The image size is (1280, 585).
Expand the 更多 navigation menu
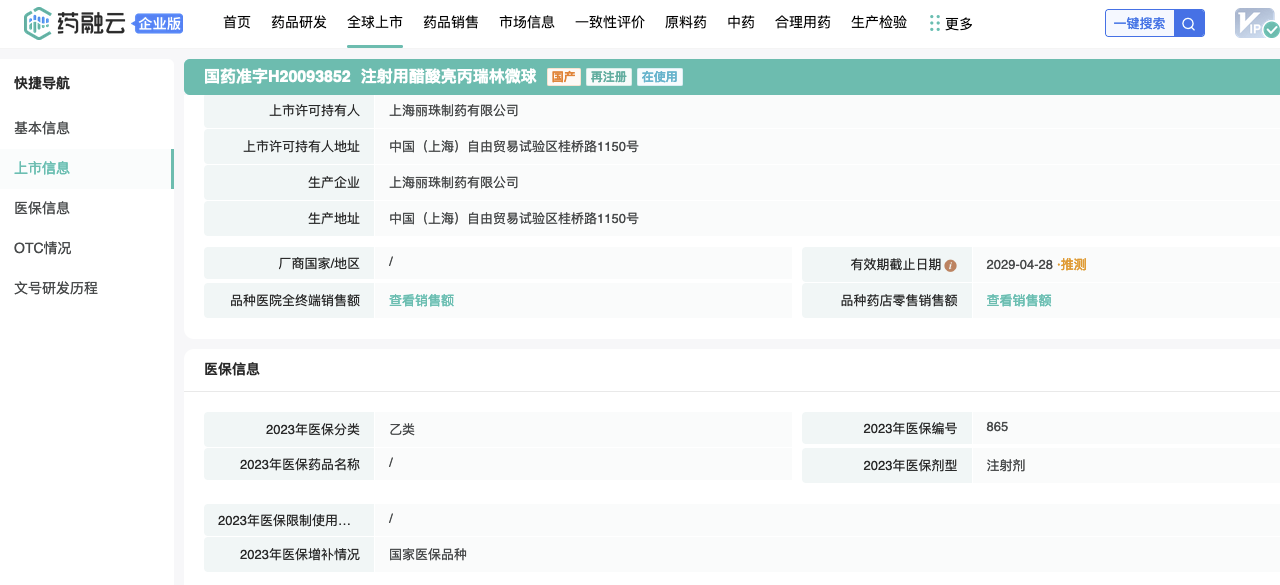[x=958, y=23]
